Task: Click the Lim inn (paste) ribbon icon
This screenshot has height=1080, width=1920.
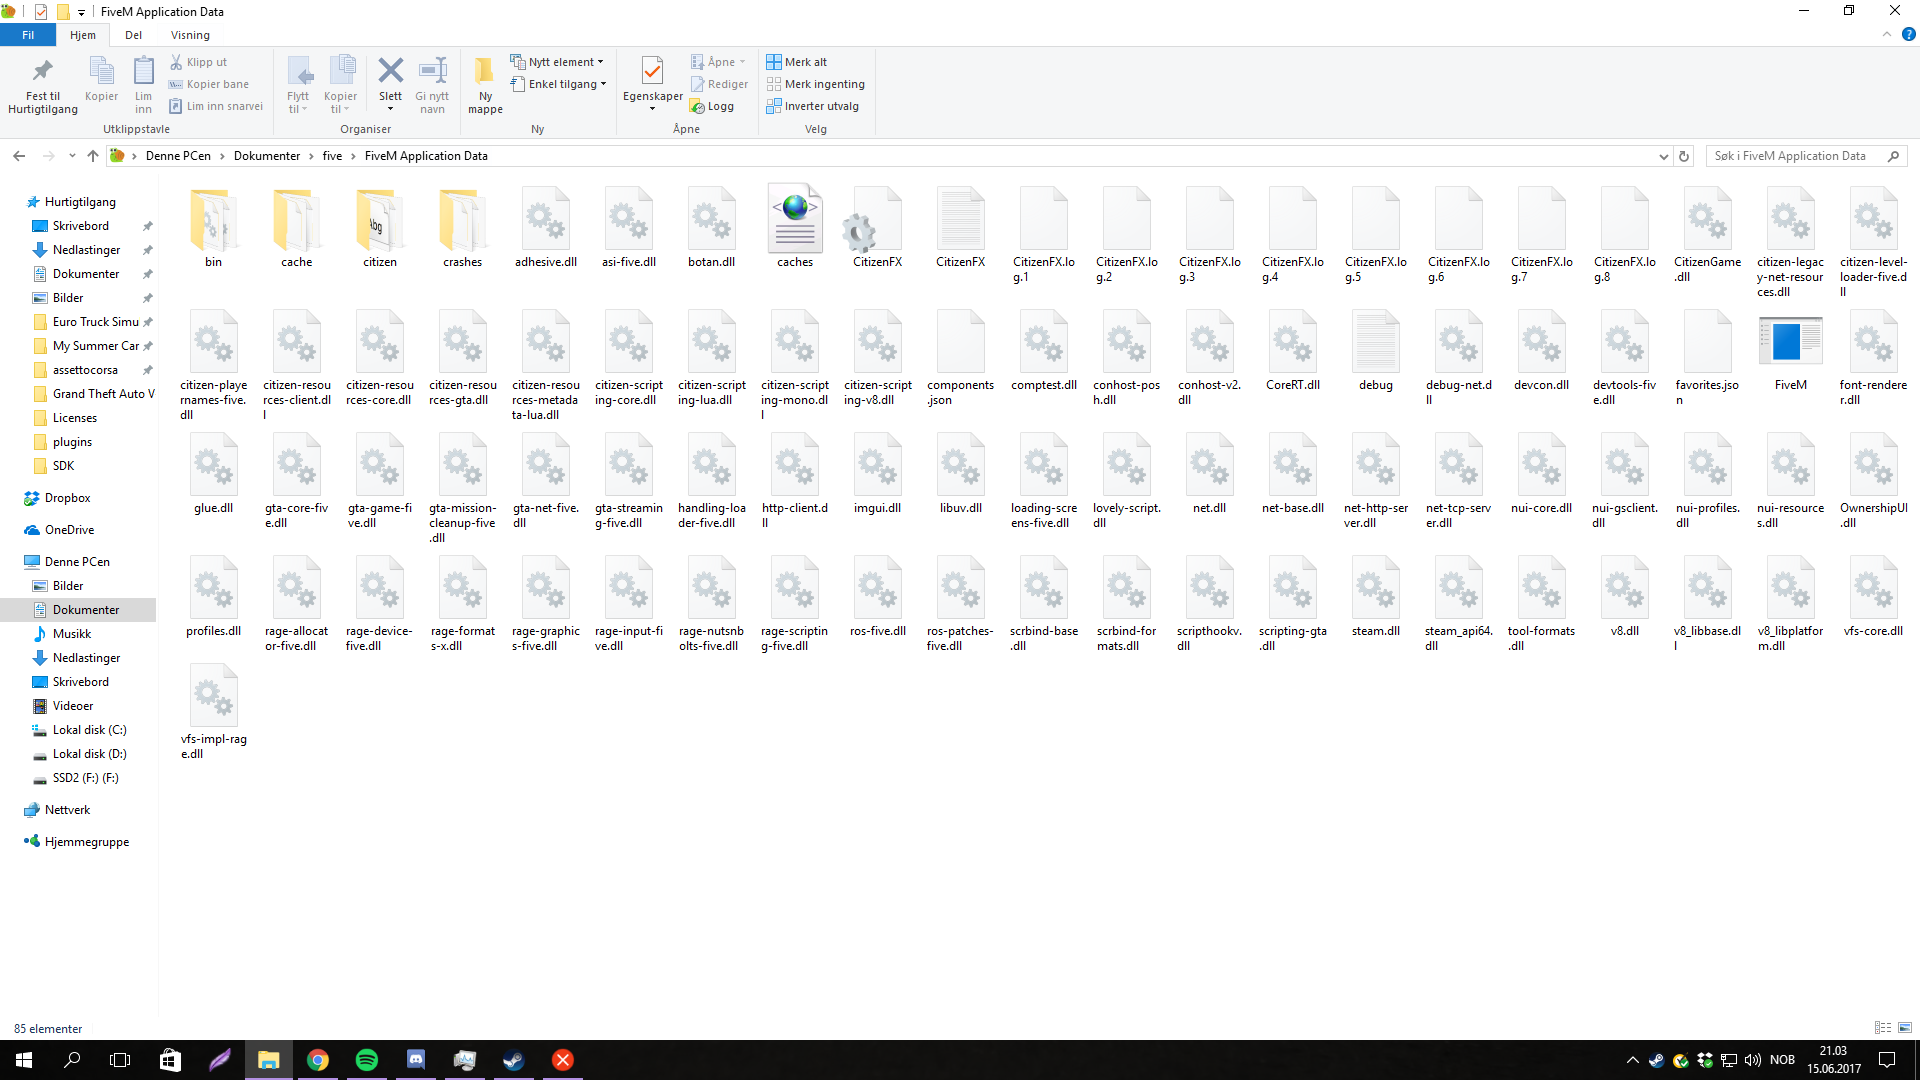Action: coord(143,85)
